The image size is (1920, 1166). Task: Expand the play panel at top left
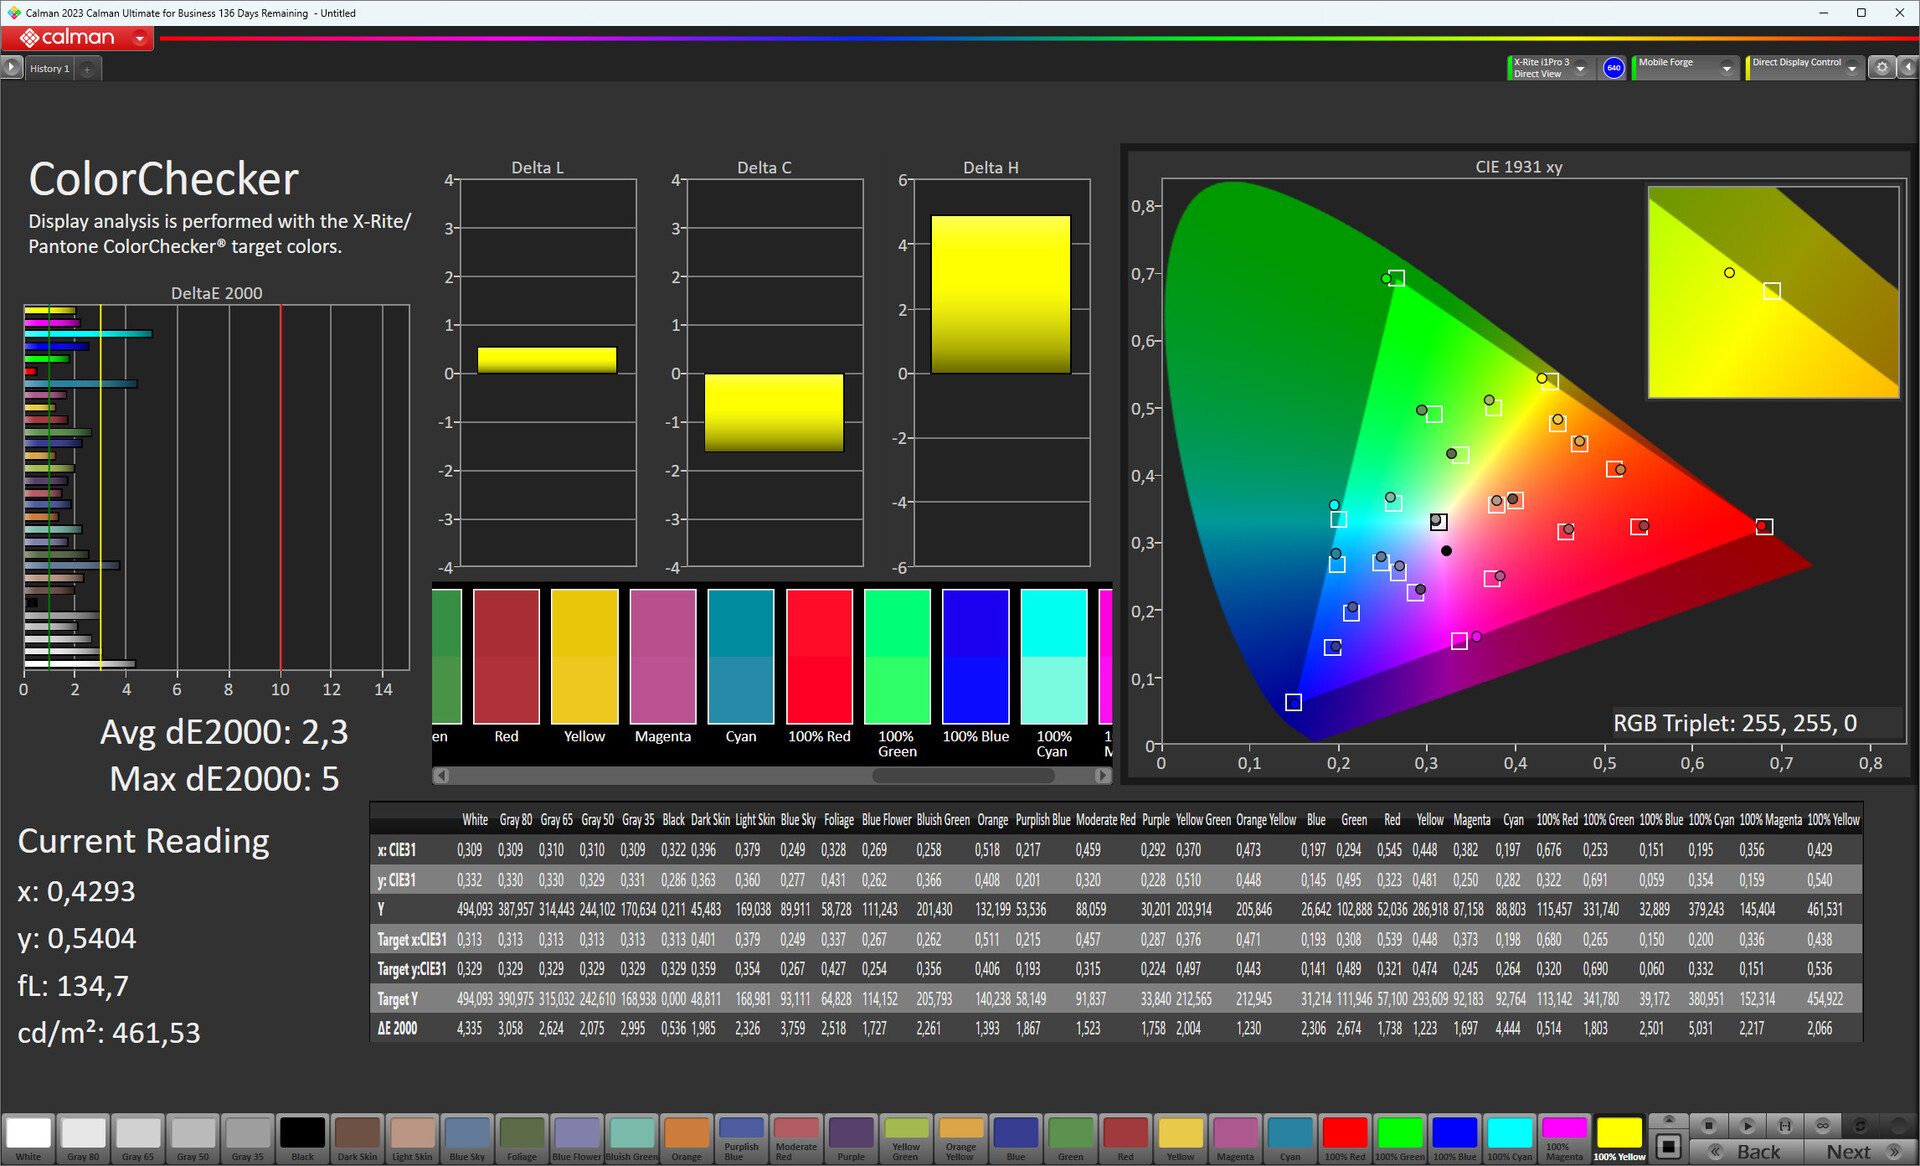coord(11,68)
